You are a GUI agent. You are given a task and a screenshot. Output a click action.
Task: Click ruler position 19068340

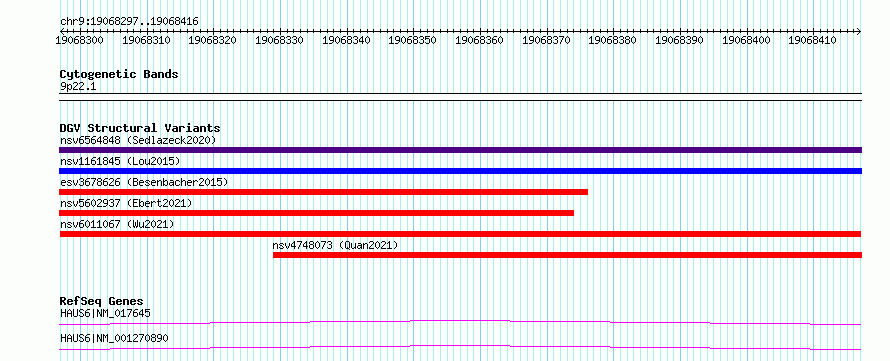point(346,40)
